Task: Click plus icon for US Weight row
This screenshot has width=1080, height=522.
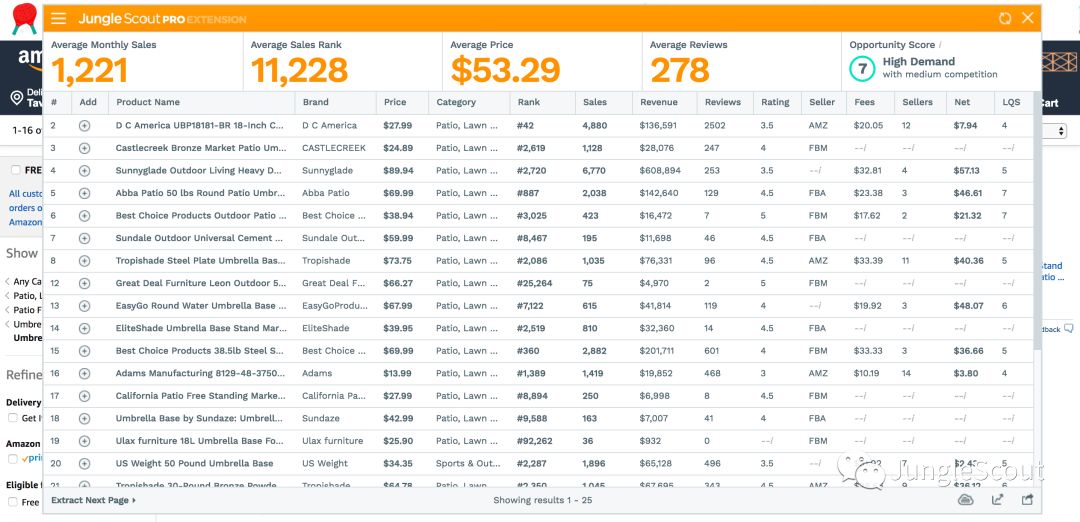Action: pos(84,464)
